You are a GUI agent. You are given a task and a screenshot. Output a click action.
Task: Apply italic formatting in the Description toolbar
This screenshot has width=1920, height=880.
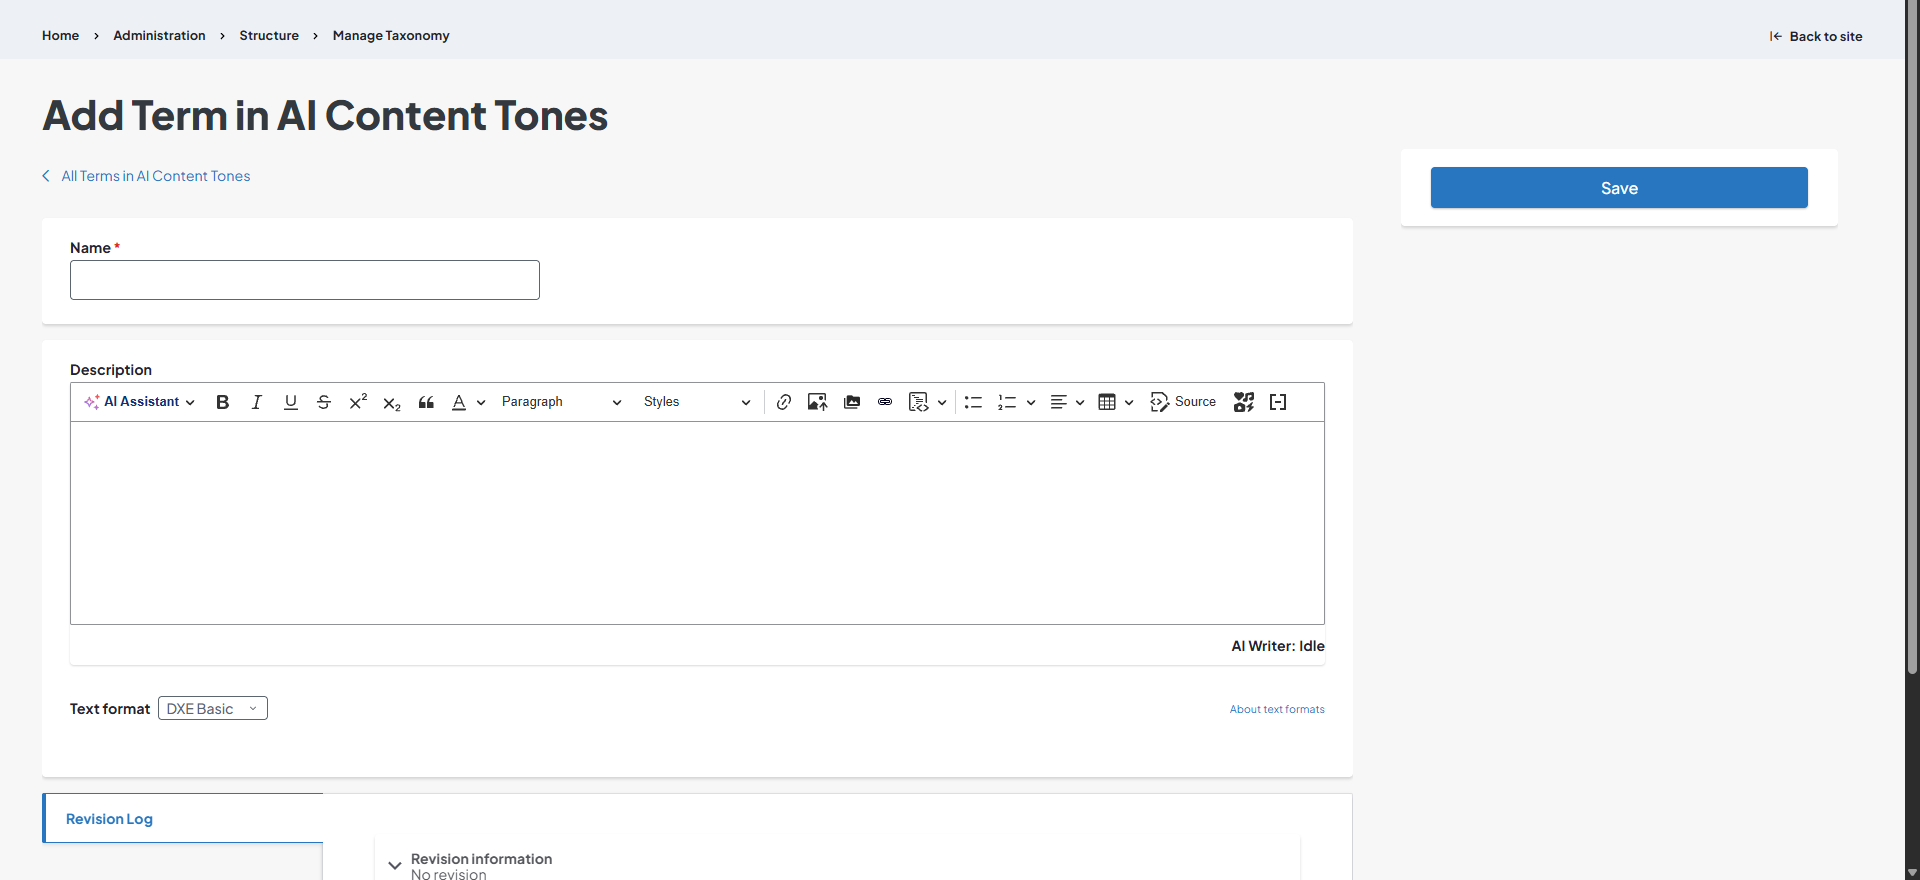pos(257,402)
